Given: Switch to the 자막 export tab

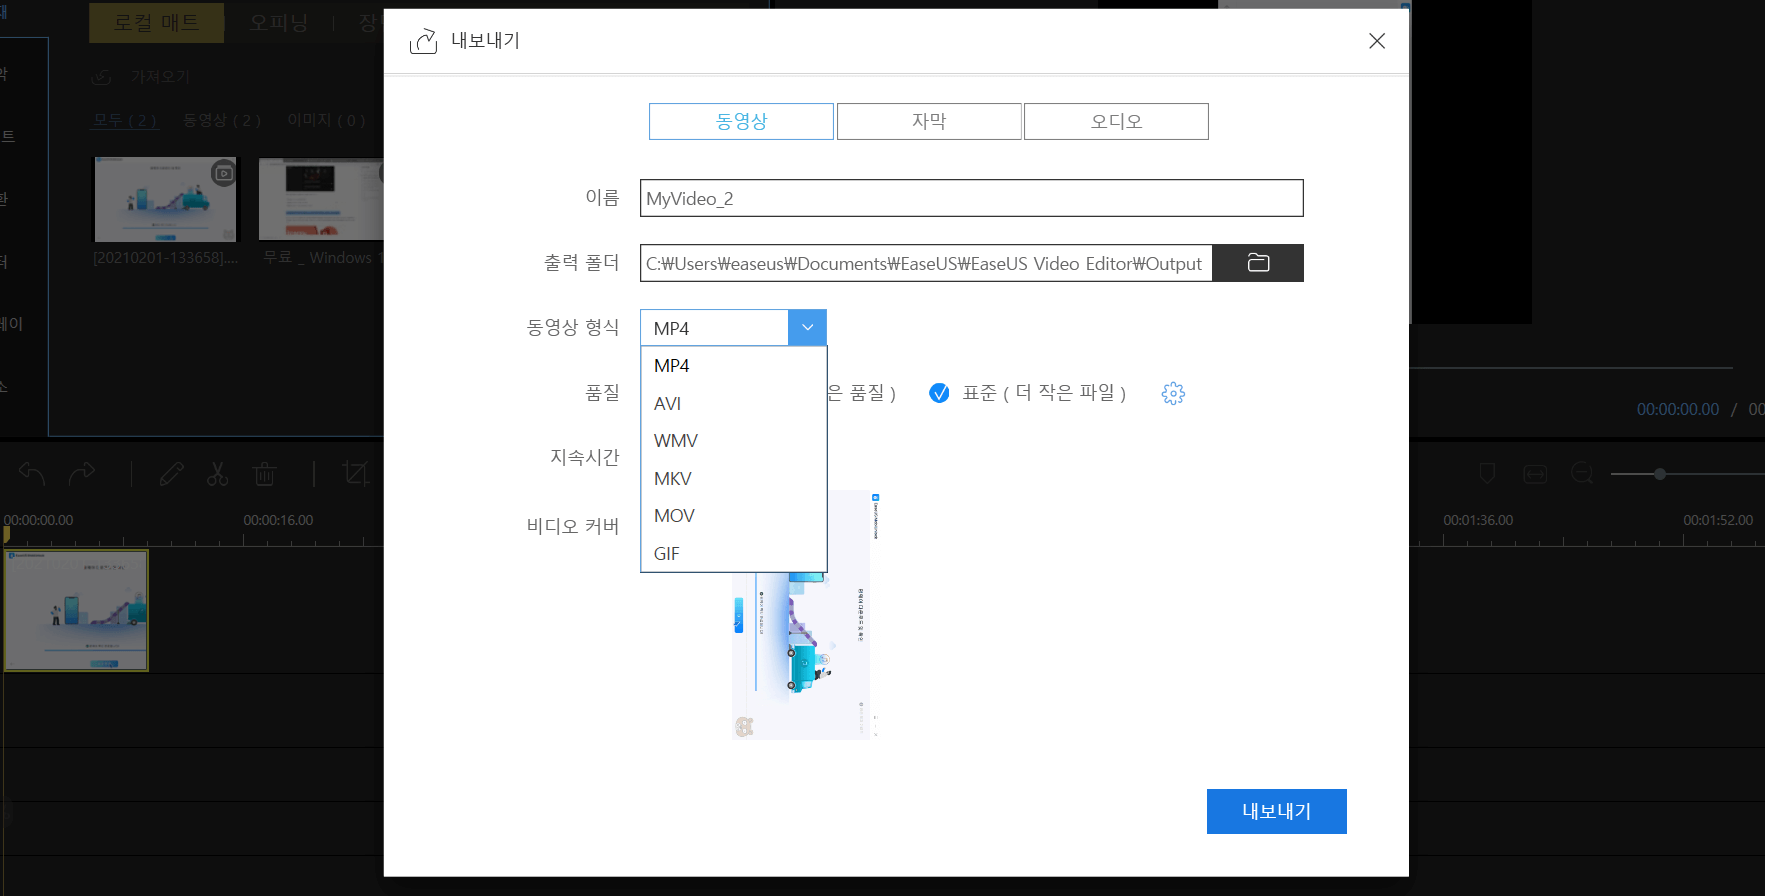Looking at the screenshot, I should 929,121.
